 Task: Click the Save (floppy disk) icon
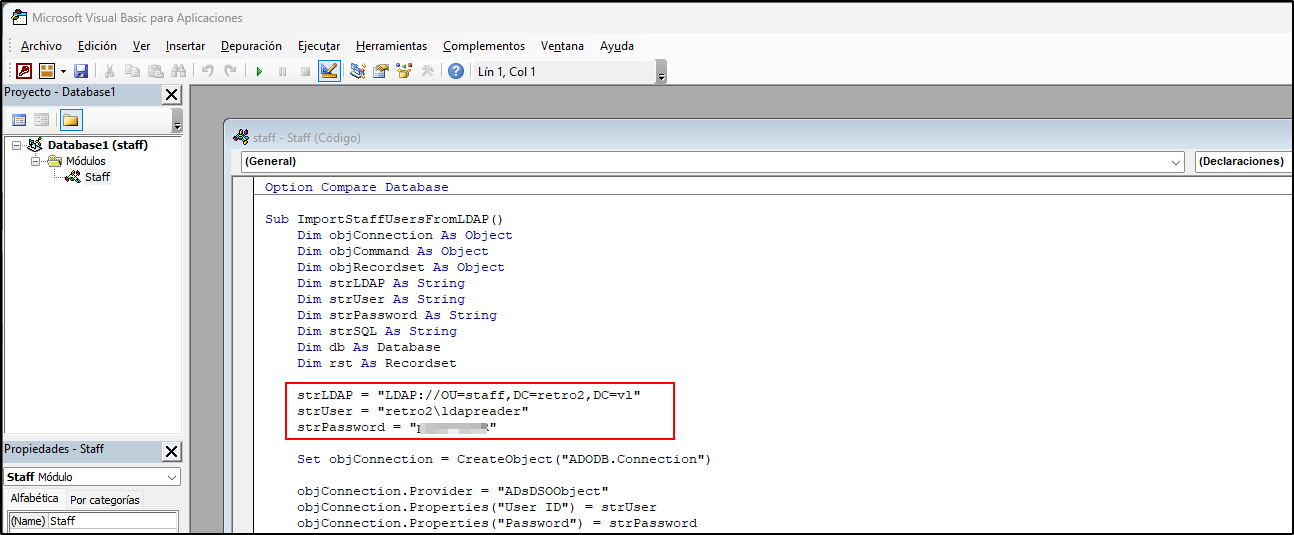(81, 71)
